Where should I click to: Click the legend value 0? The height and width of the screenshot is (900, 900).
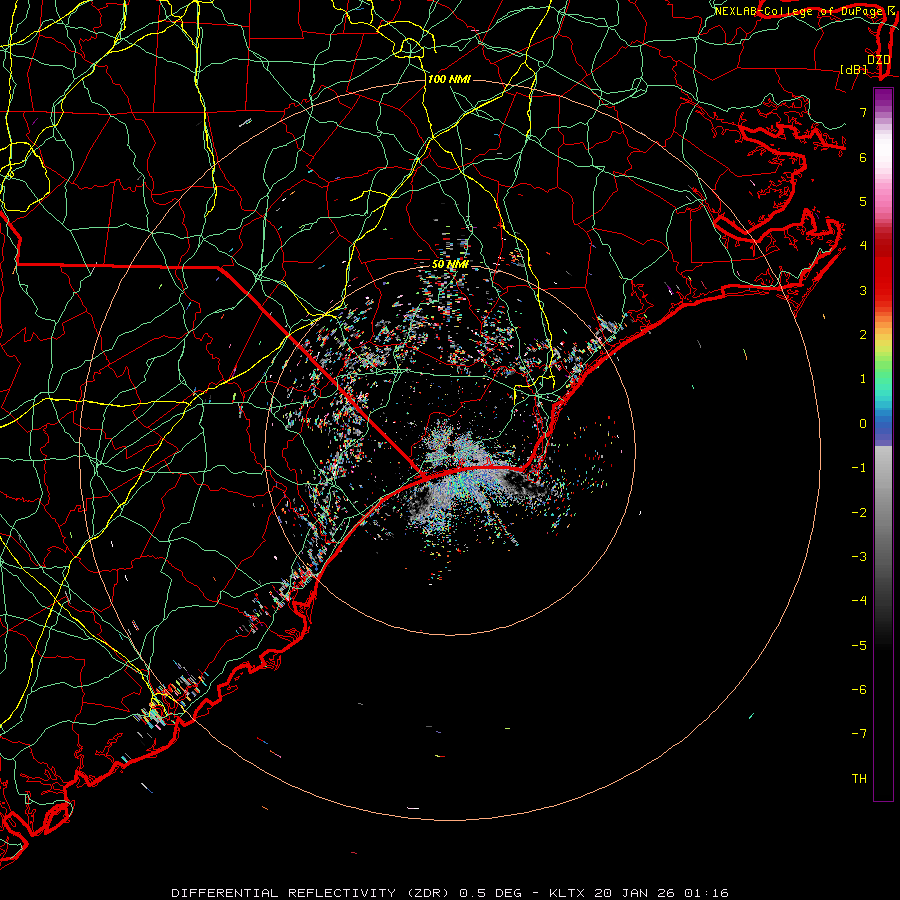coord(863,424)
